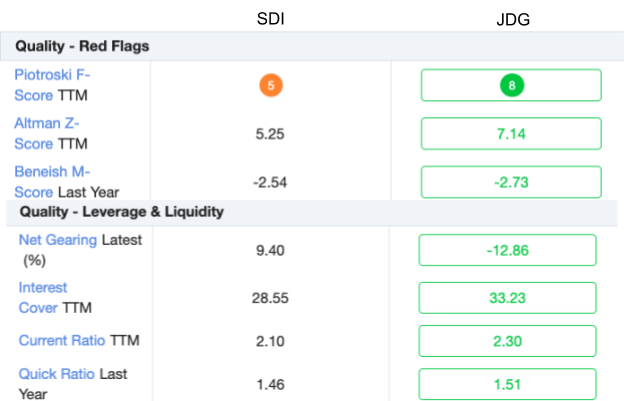Select the SDI column header
624x401 pixels.
(271, 19)
